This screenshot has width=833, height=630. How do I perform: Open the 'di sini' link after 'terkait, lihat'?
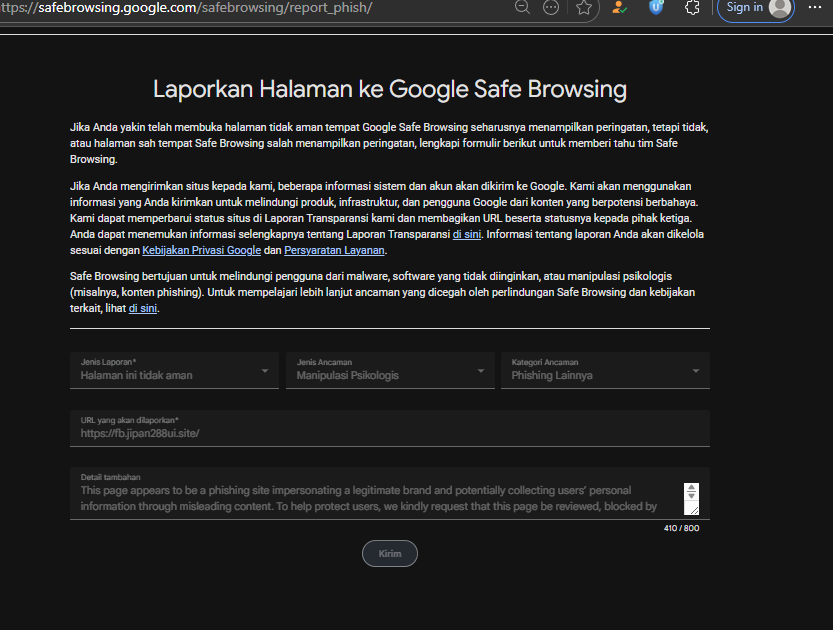coord(143,308)
